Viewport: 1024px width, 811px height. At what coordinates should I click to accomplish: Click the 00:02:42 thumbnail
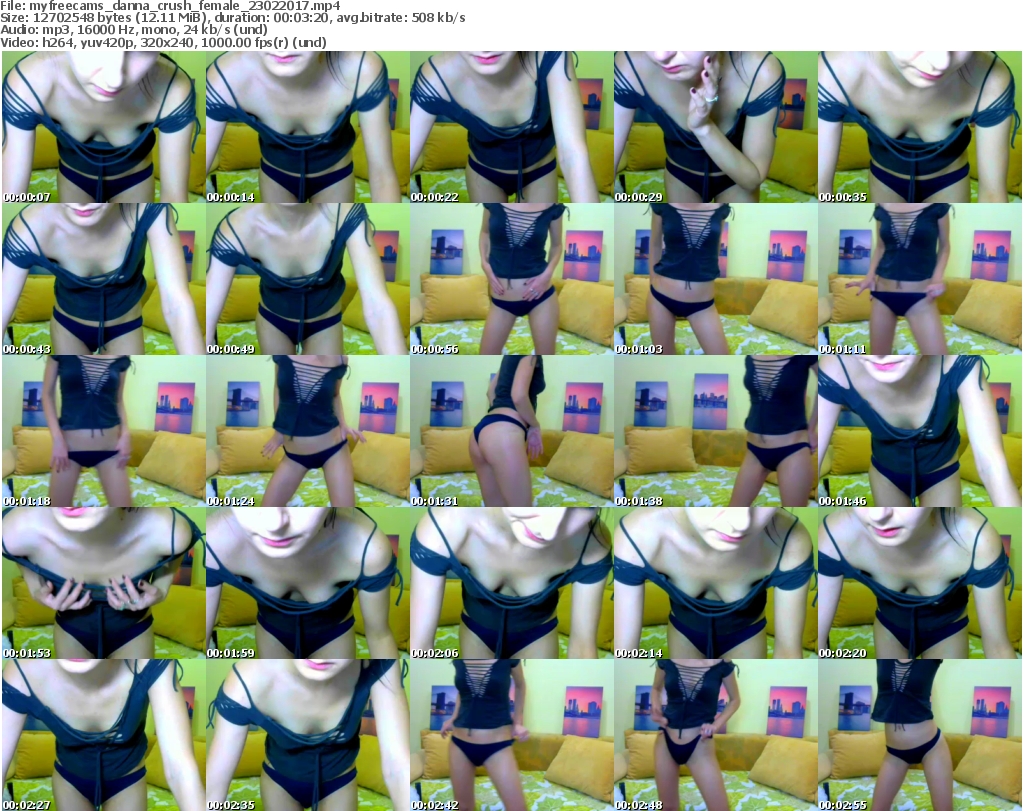click(511, 735)
